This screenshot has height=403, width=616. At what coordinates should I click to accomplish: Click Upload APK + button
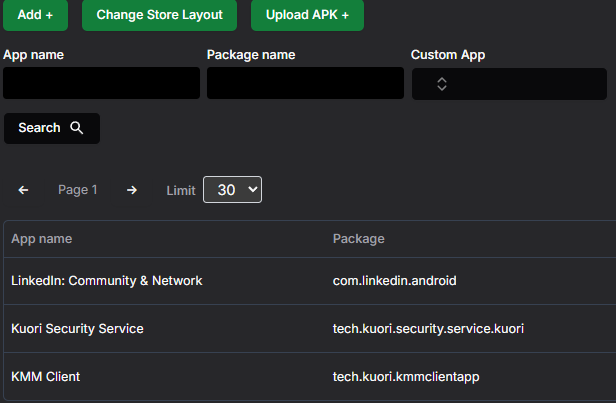307,15
